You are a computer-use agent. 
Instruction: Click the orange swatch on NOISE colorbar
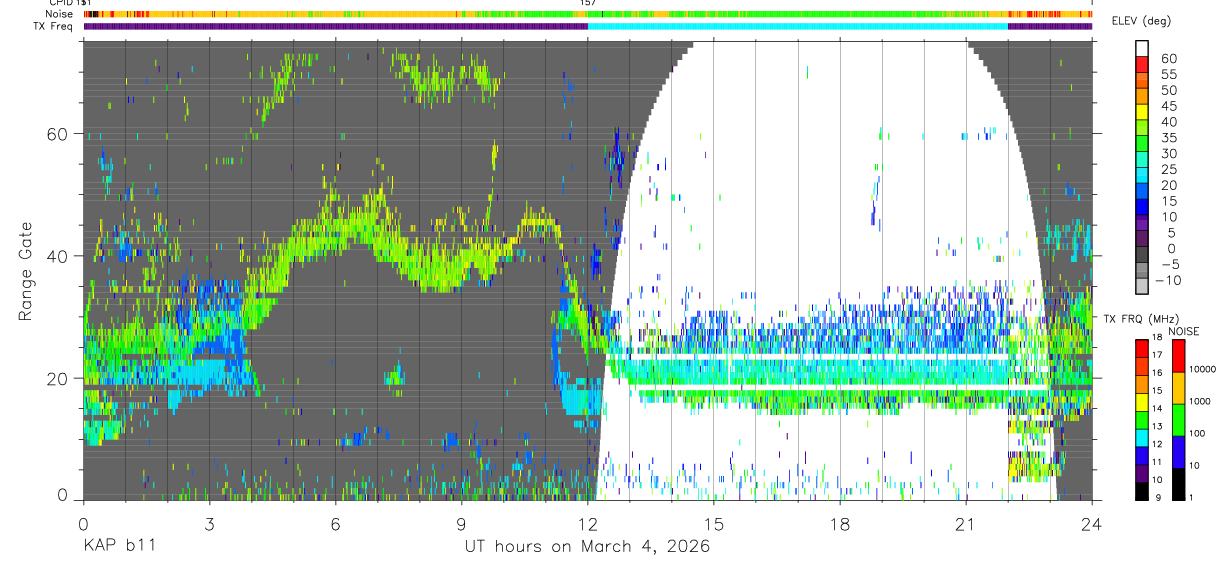1177,387
